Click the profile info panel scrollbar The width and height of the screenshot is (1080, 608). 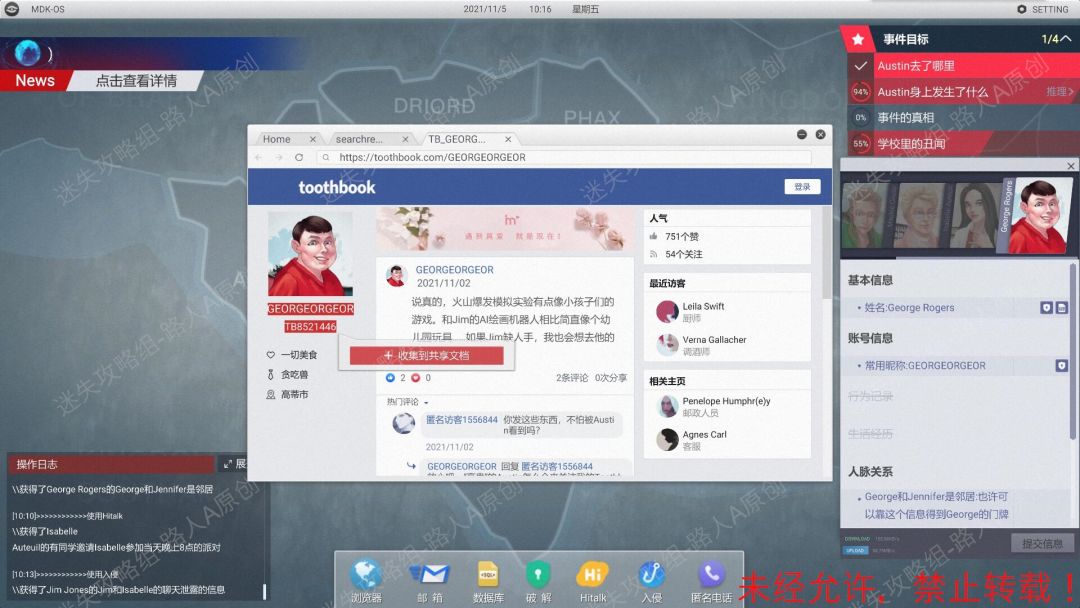point(1072,351)
